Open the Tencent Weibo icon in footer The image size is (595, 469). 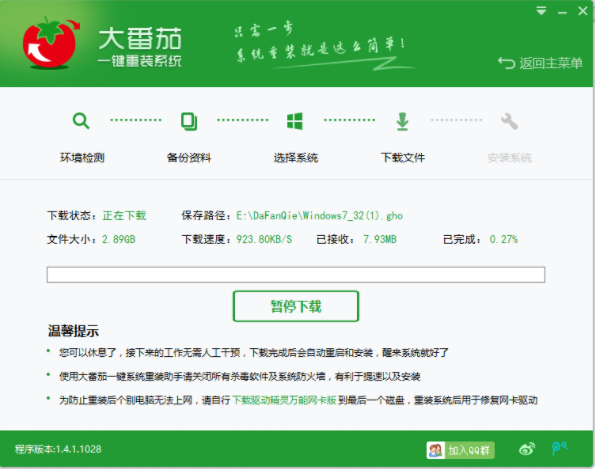click(x=559, y=449)
